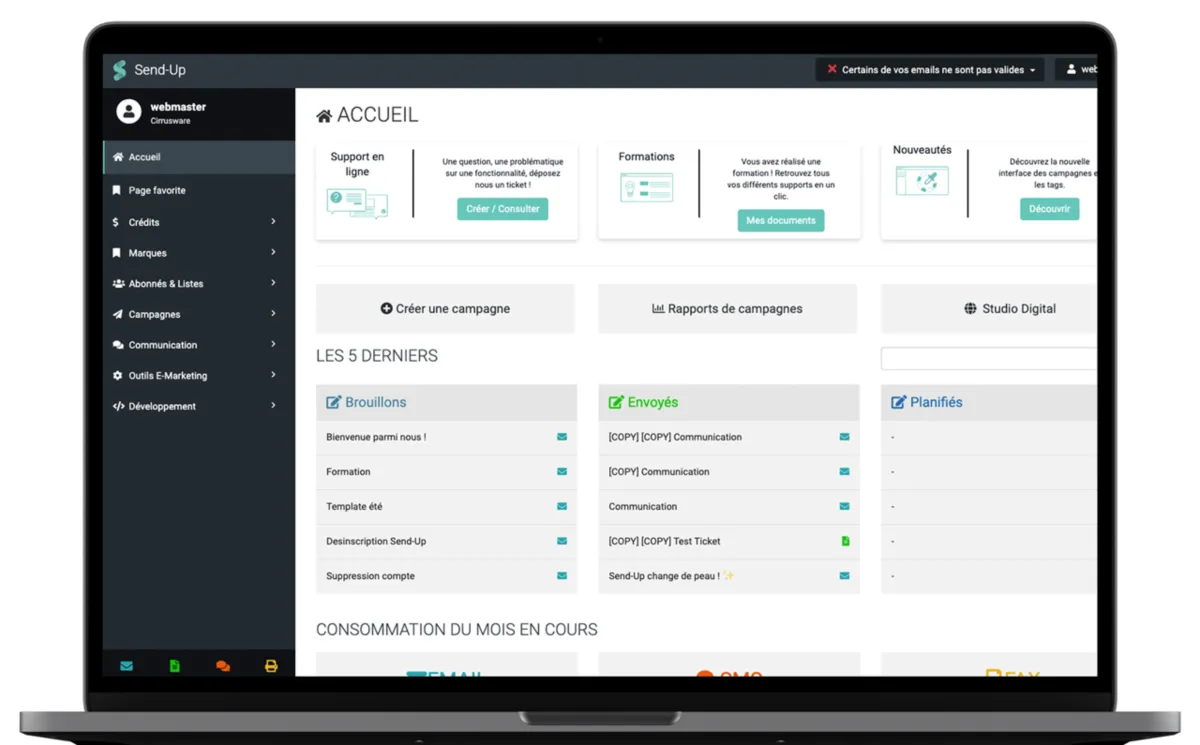Image resolution: width=1200 pixels, height=745 pixels.
Task: Click envelope icon beside Bienvenue parmi nous
Action: [562, 437]
